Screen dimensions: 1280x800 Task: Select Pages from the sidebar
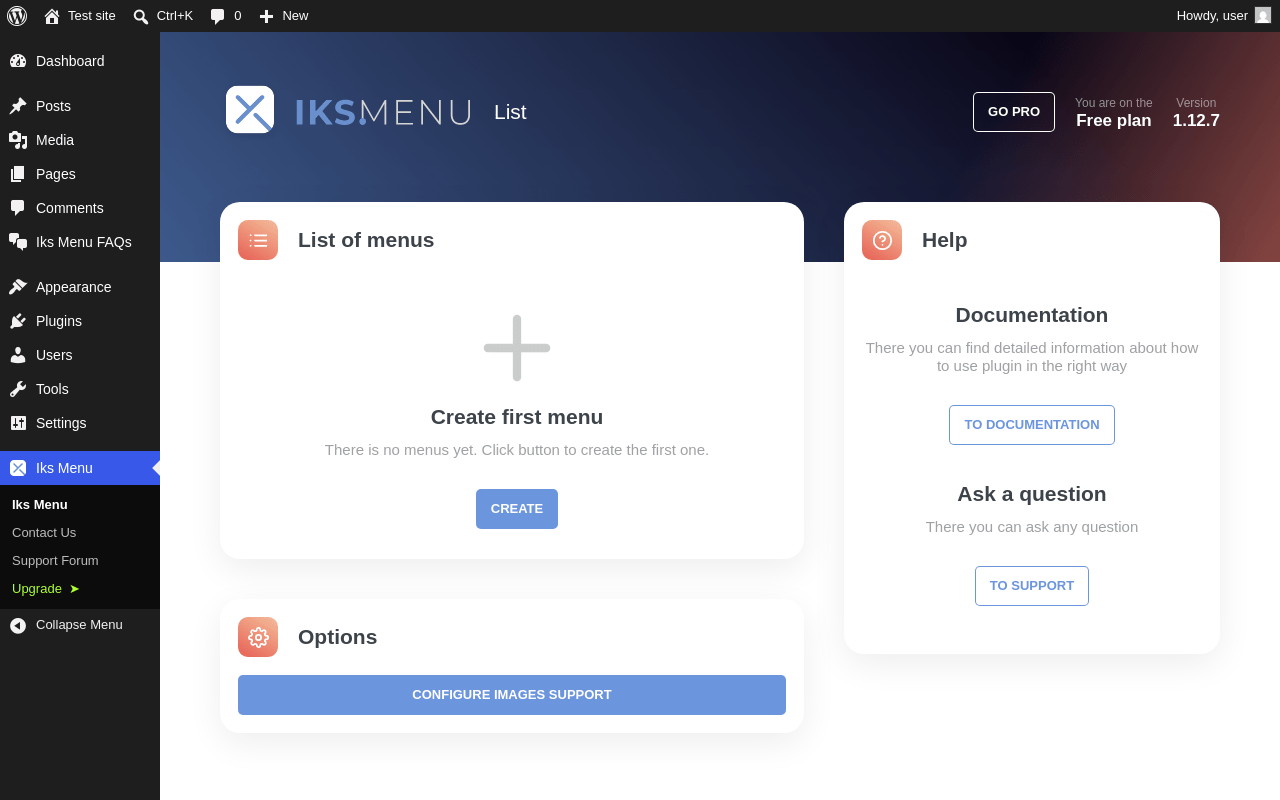click(x=80, y=174)
